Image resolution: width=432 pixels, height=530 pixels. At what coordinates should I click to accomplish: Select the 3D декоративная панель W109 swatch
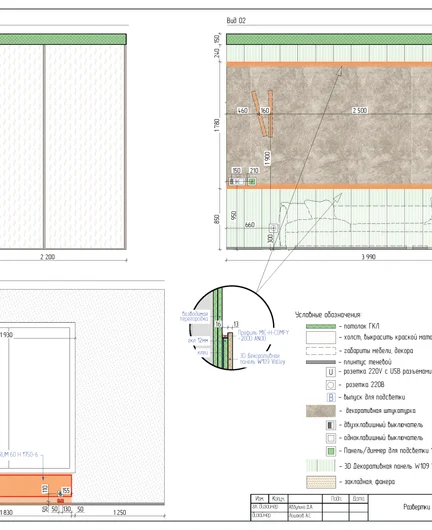(x=321, y=466)
